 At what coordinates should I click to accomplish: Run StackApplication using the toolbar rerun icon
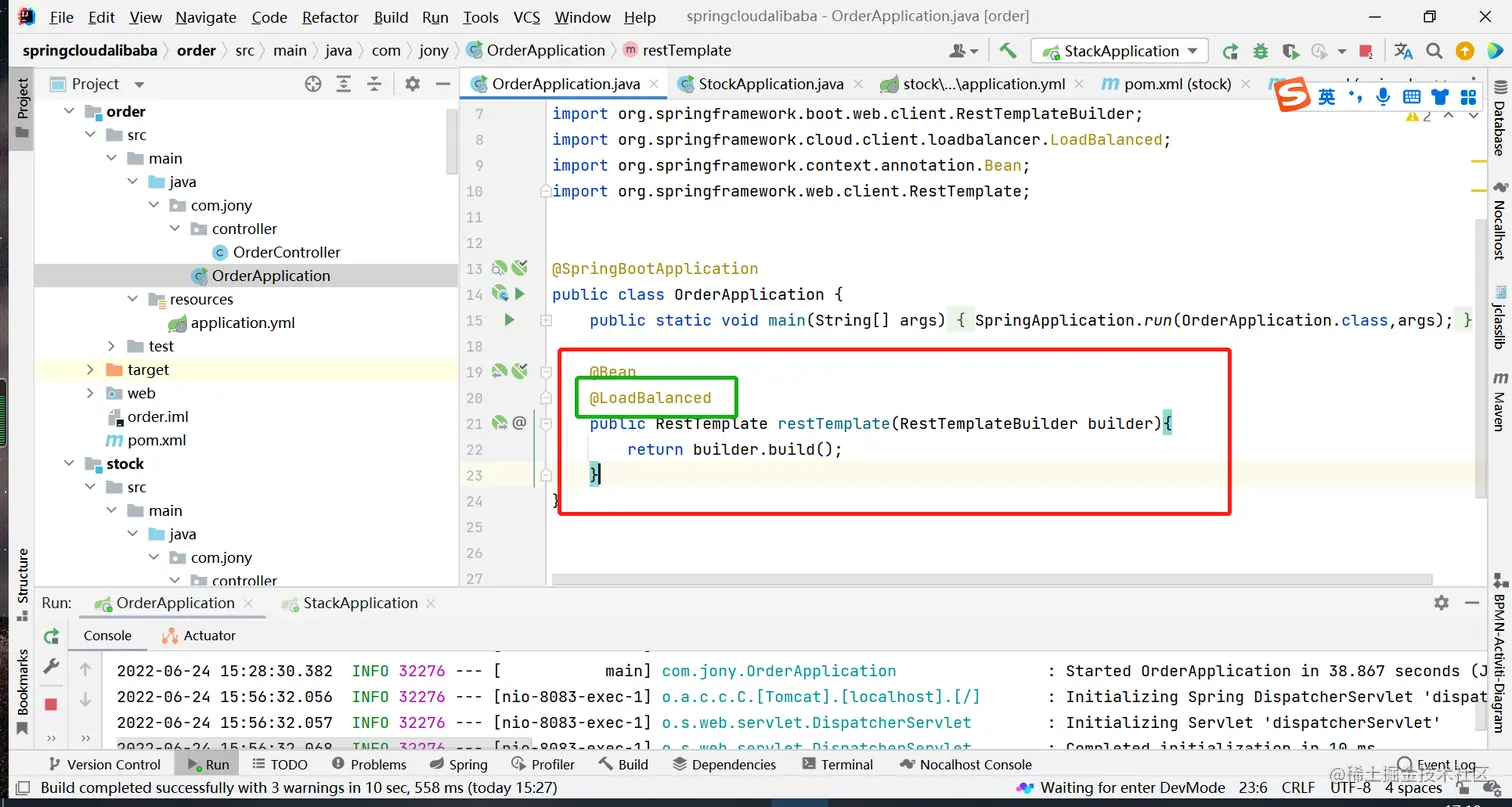1230,51
